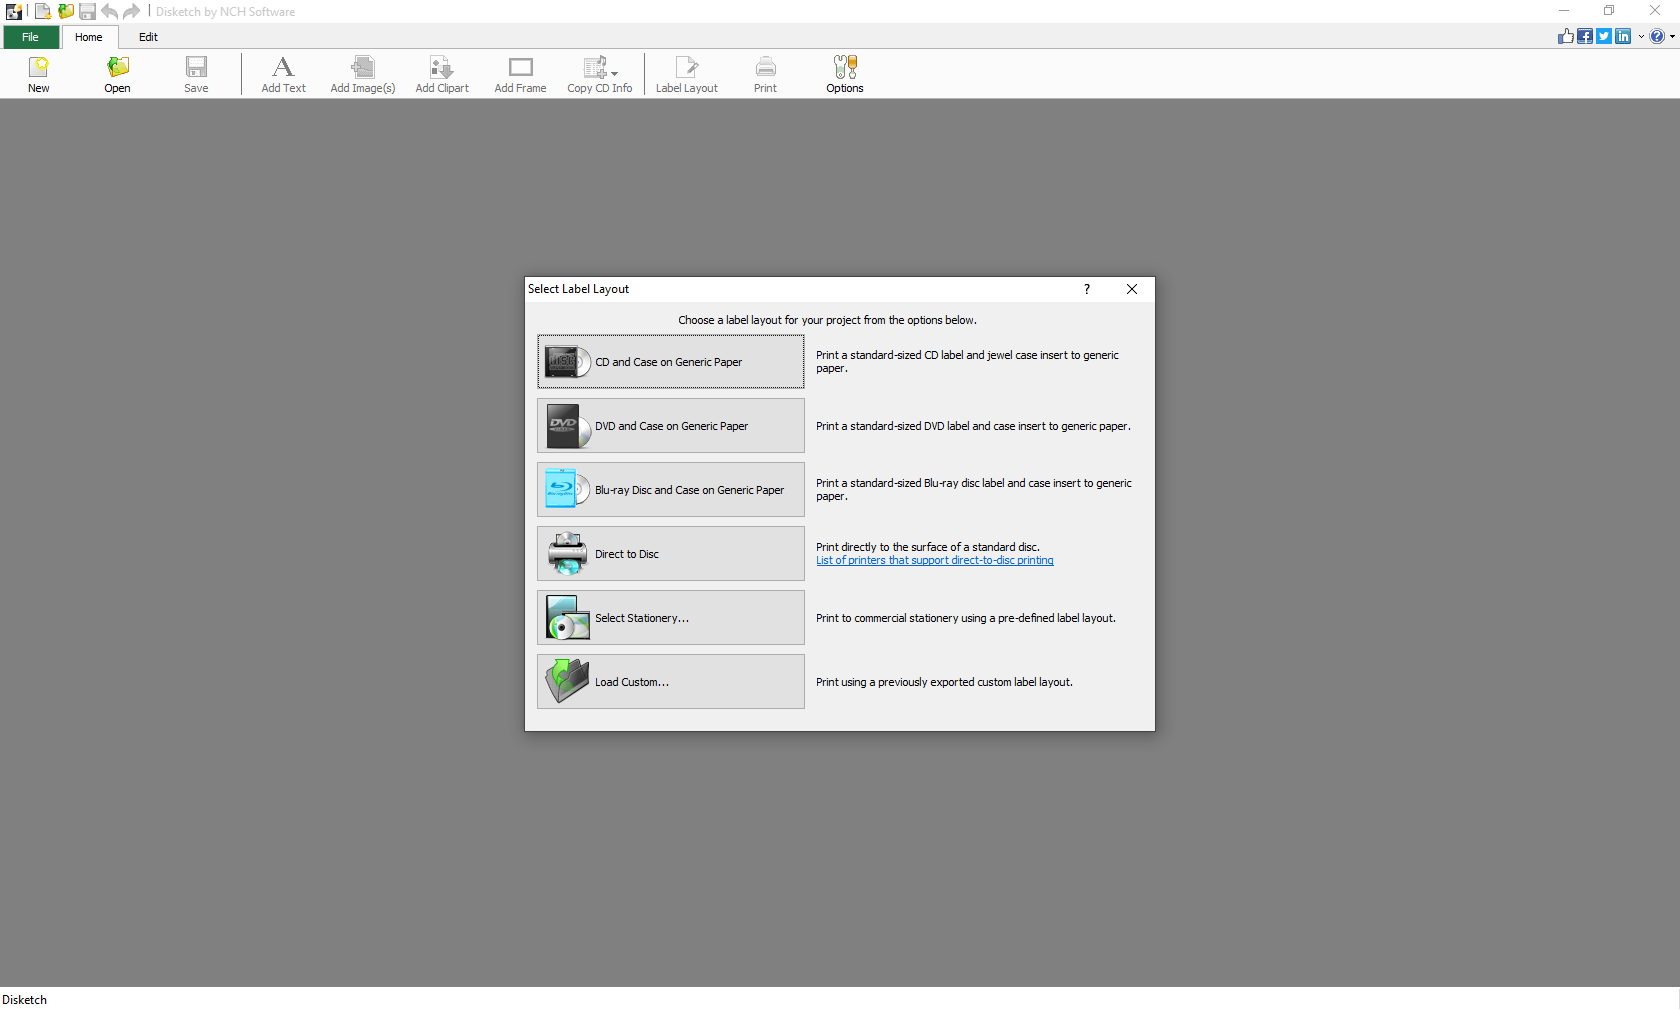The height and width of the screenshot is (1010, 1680).
Task: Open the social sharing chevron dropdown
Action: coord(1641,36)
